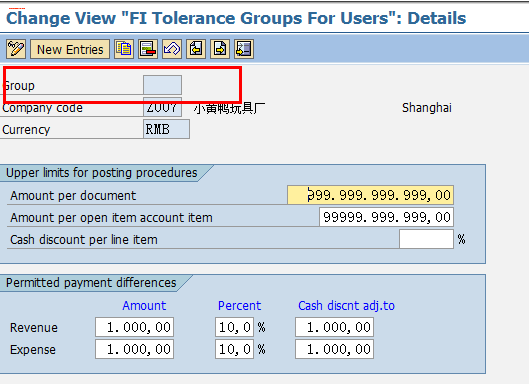Click the 'Cash discnt adj.to' column heading
This screenshot has height=384, width=529.
346,306
